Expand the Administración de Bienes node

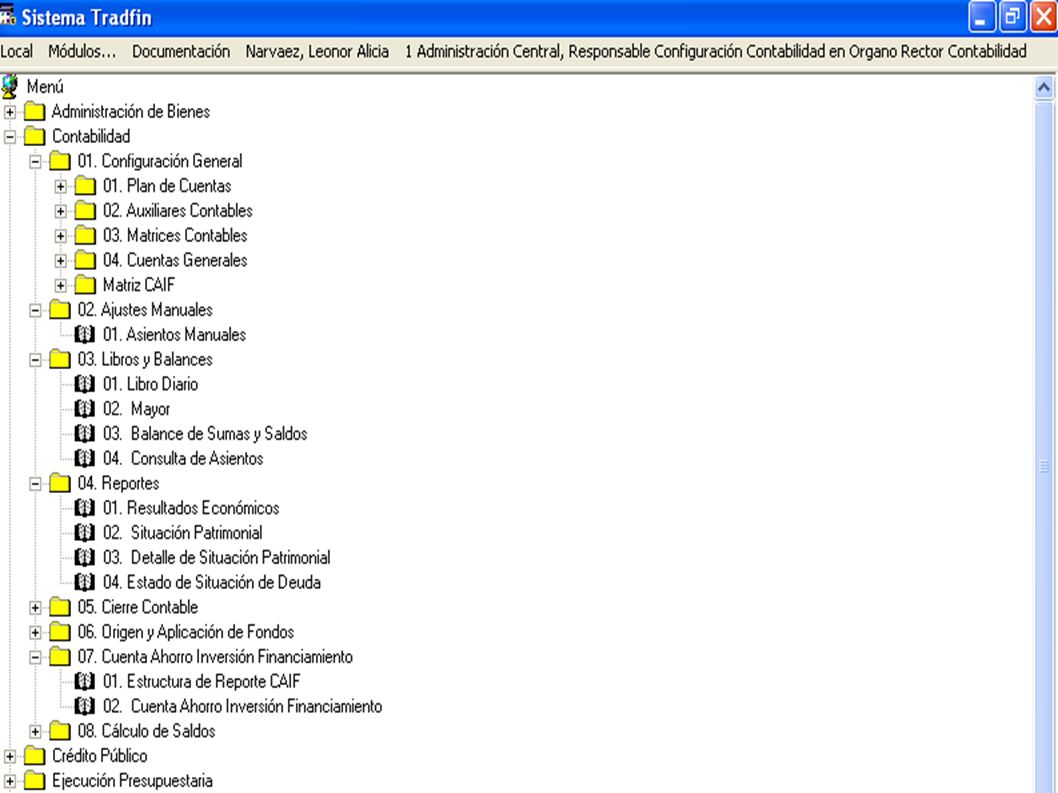click(10, 112)
